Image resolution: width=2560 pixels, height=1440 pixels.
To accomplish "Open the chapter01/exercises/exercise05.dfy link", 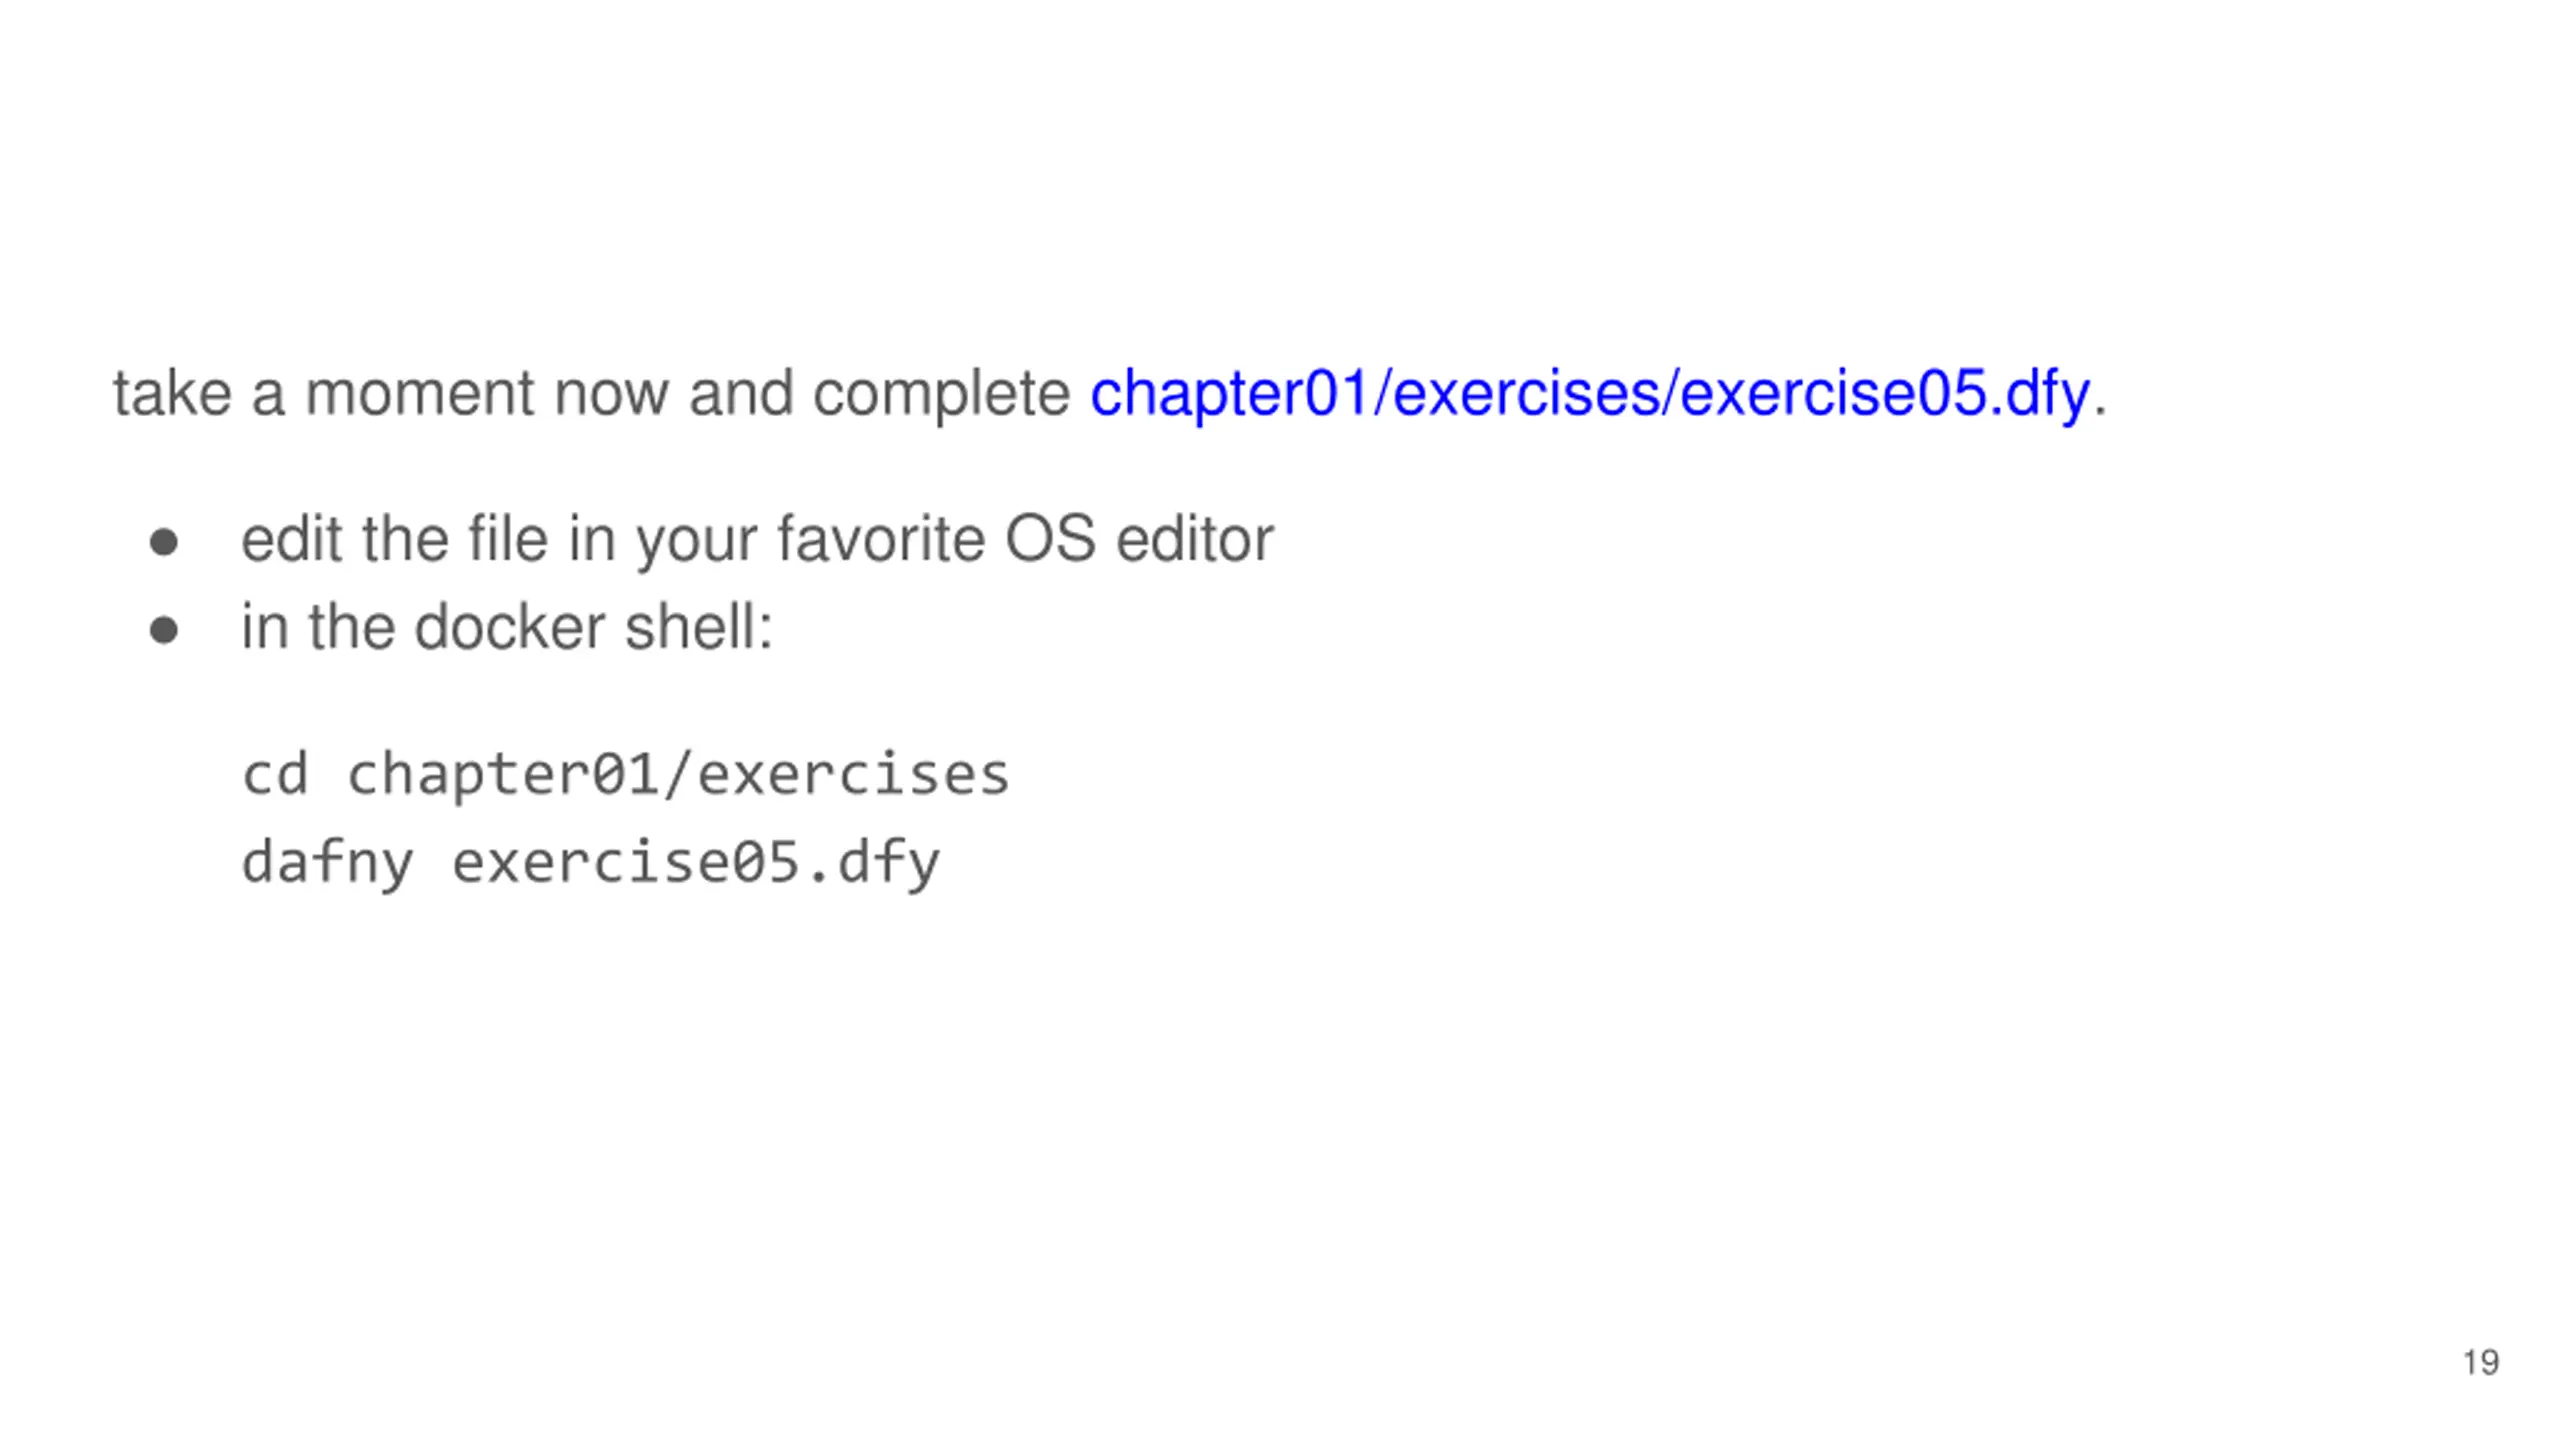I will [x=1588, y=393].
